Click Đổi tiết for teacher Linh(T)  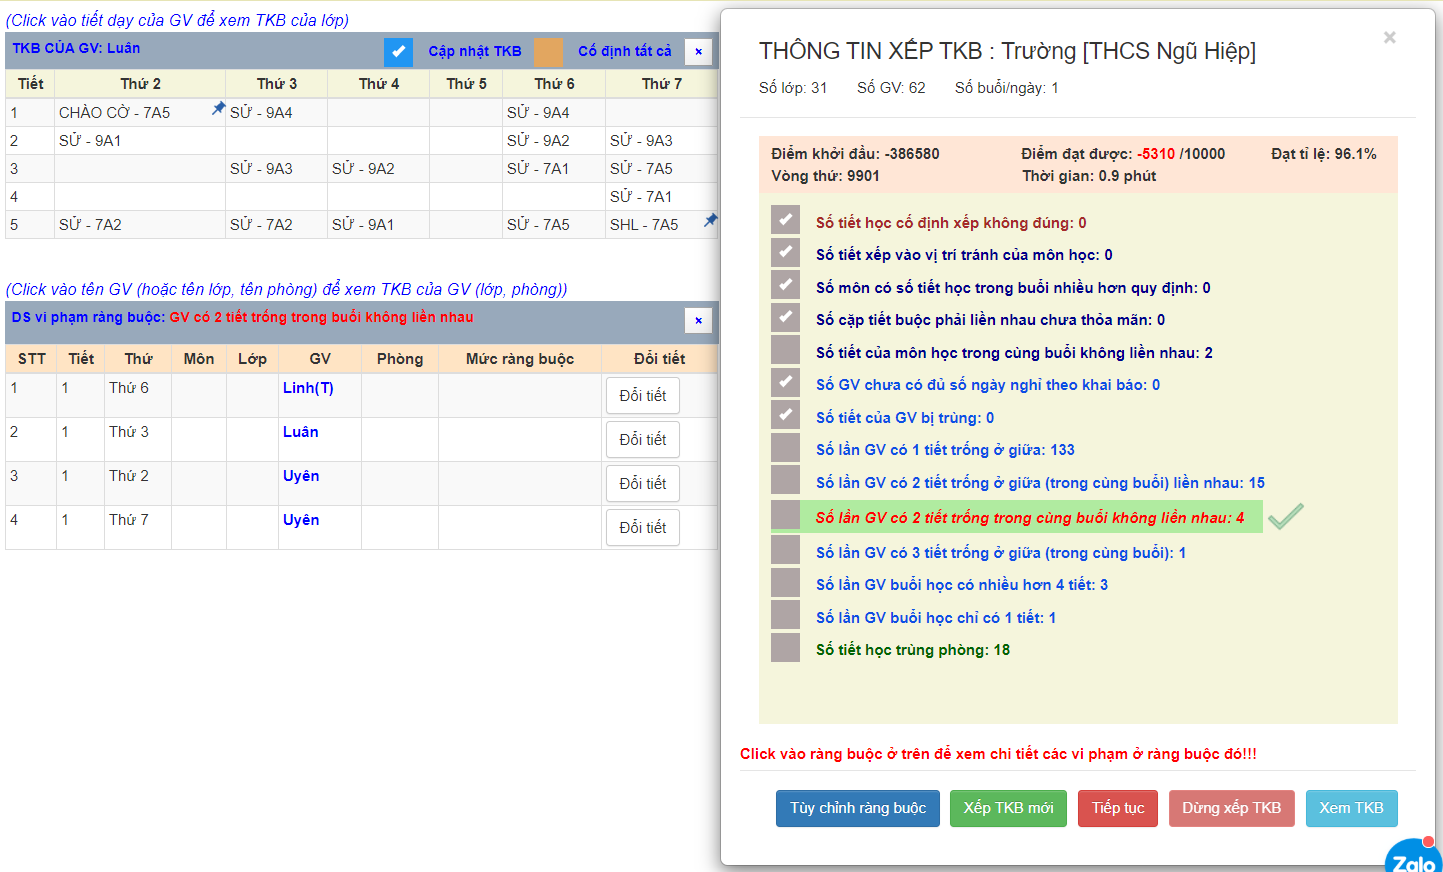[x=642, y=396]
